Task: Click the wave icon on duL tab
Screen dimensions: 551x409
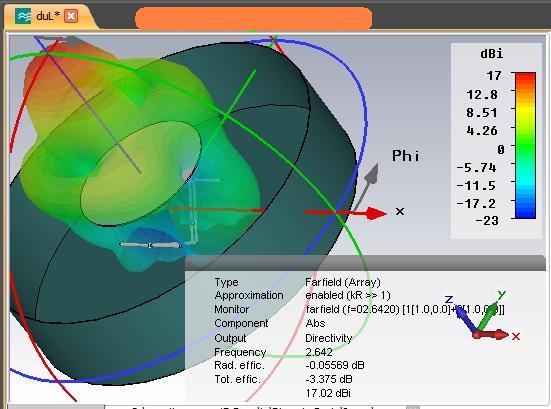Action: point(23,16)
